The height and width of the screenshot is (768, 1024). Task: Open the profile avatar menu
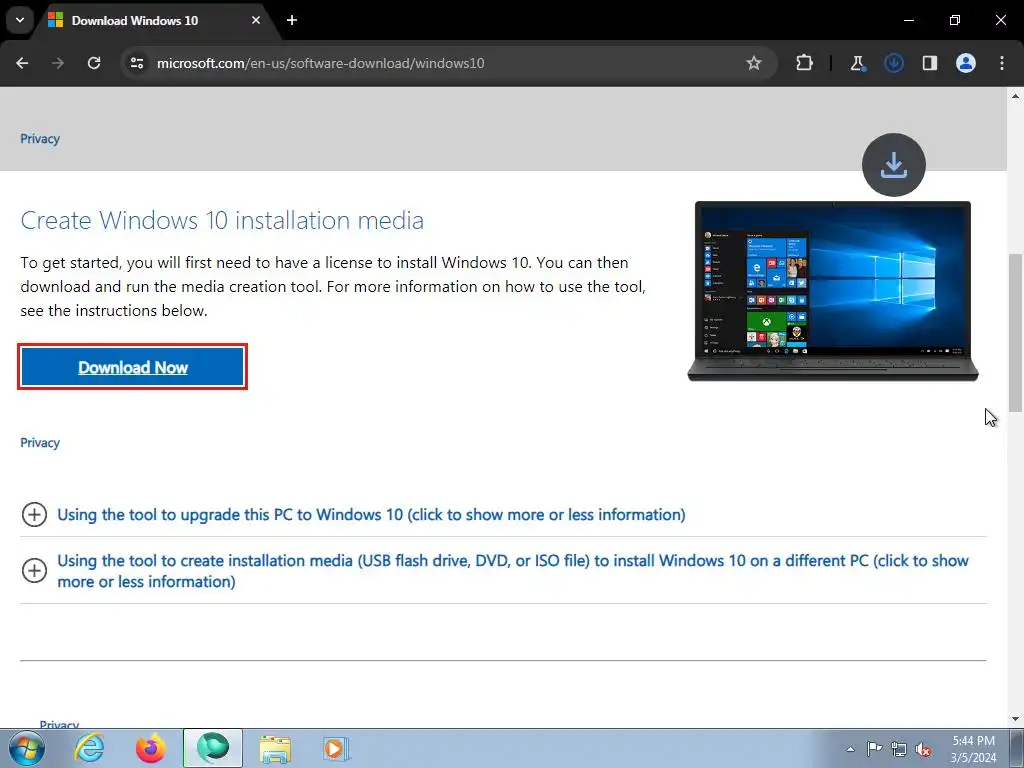point(965,63)
